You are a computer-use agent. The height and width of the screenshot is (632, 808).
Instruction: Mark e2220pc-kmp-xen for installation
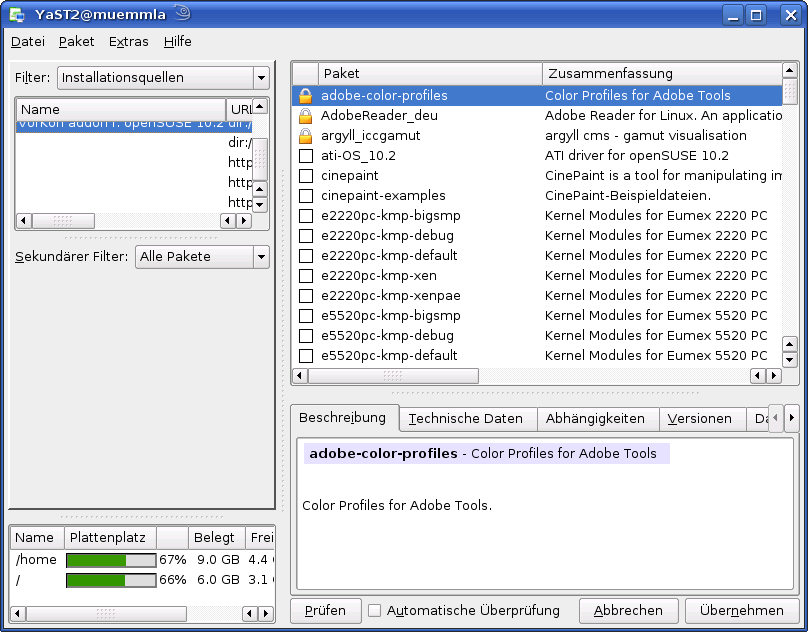pyautogui.click(x=306, y=276)
